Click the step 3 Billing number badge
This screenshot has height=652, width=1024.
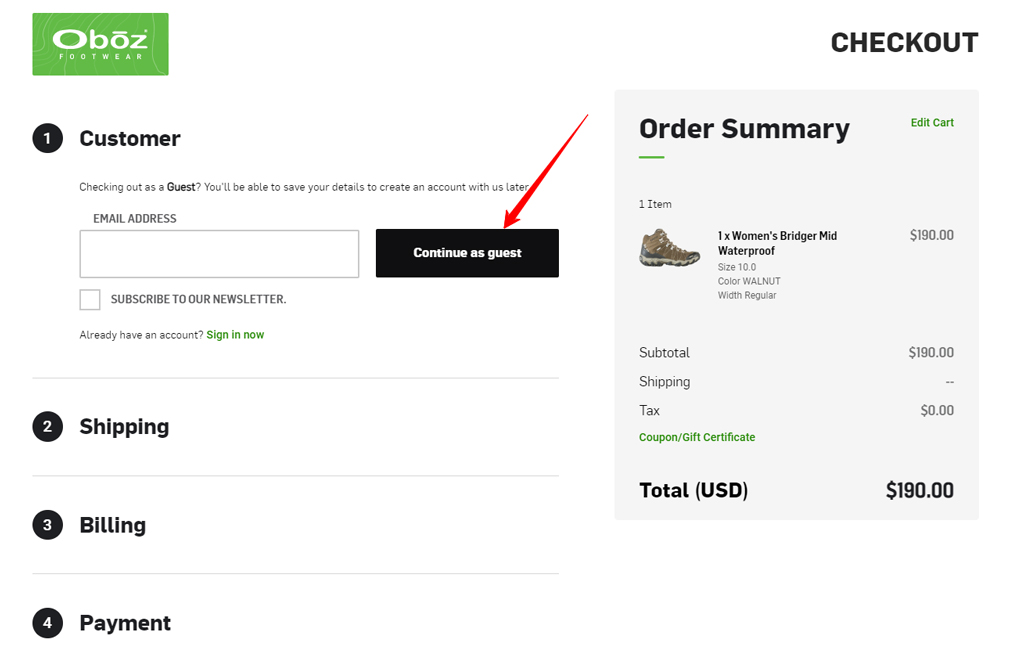pos(47,524)
